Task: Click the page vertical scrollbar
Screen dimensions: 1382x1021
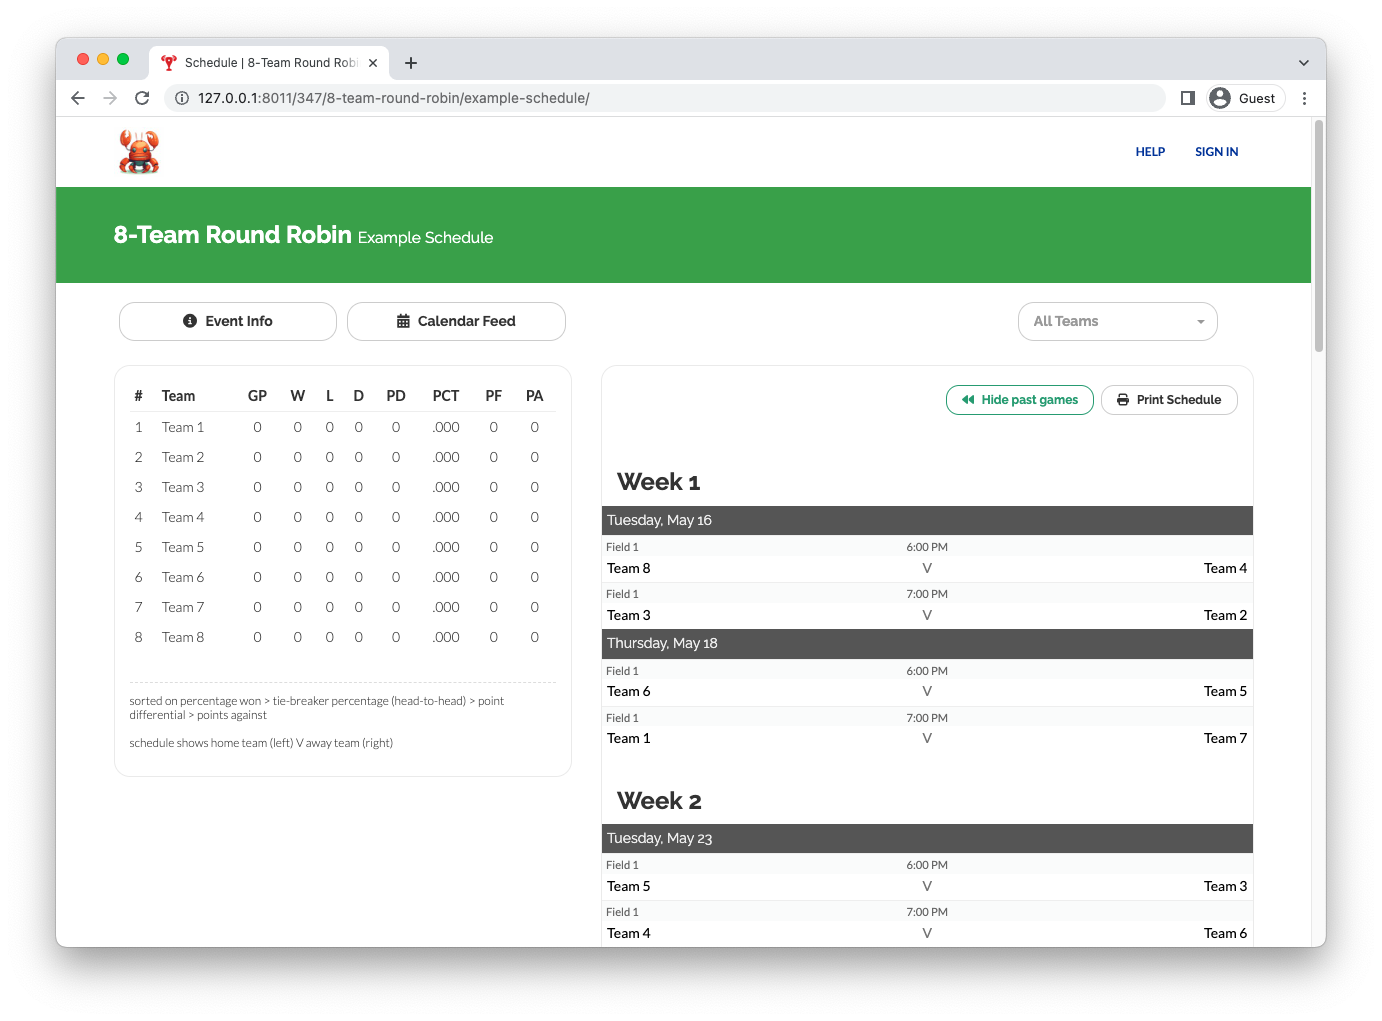Action: [x=1318, y=237]
